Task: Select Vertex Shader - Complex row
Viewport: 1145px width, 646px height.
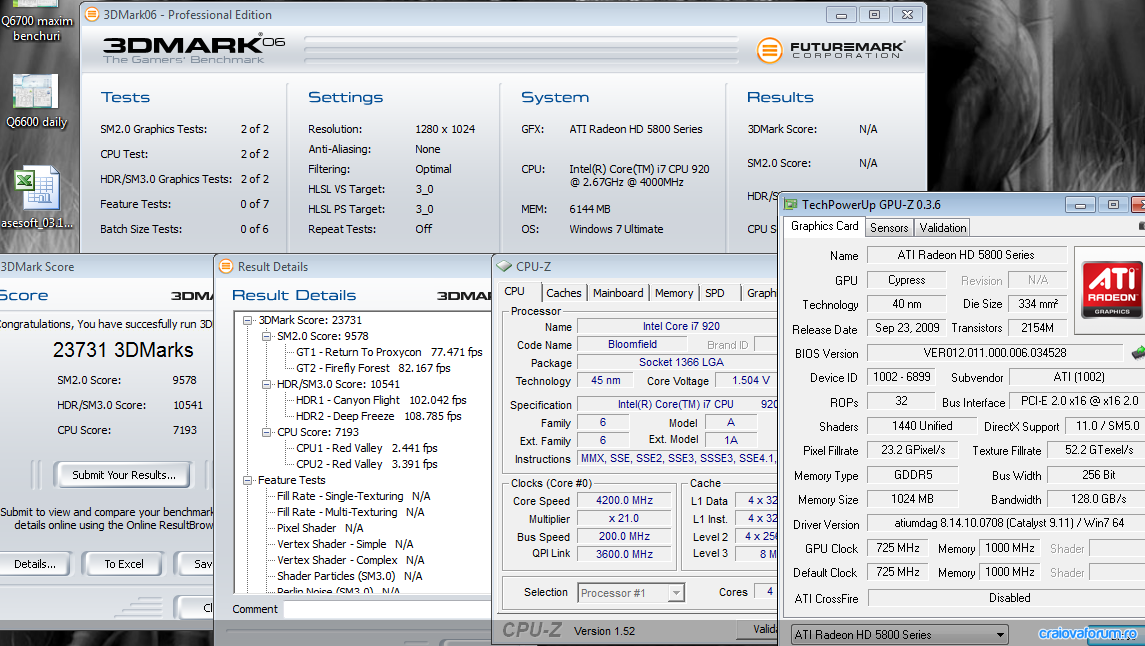Action: tap(351, 561)
